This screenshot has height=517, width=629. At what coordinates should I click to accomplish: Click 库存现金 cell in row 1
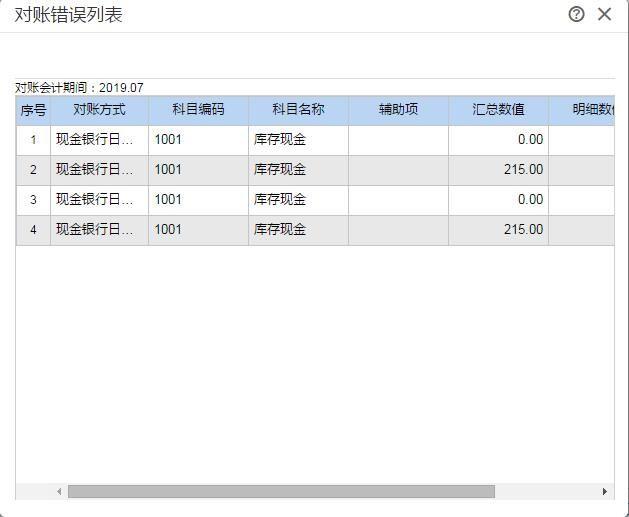pos(298,140)
